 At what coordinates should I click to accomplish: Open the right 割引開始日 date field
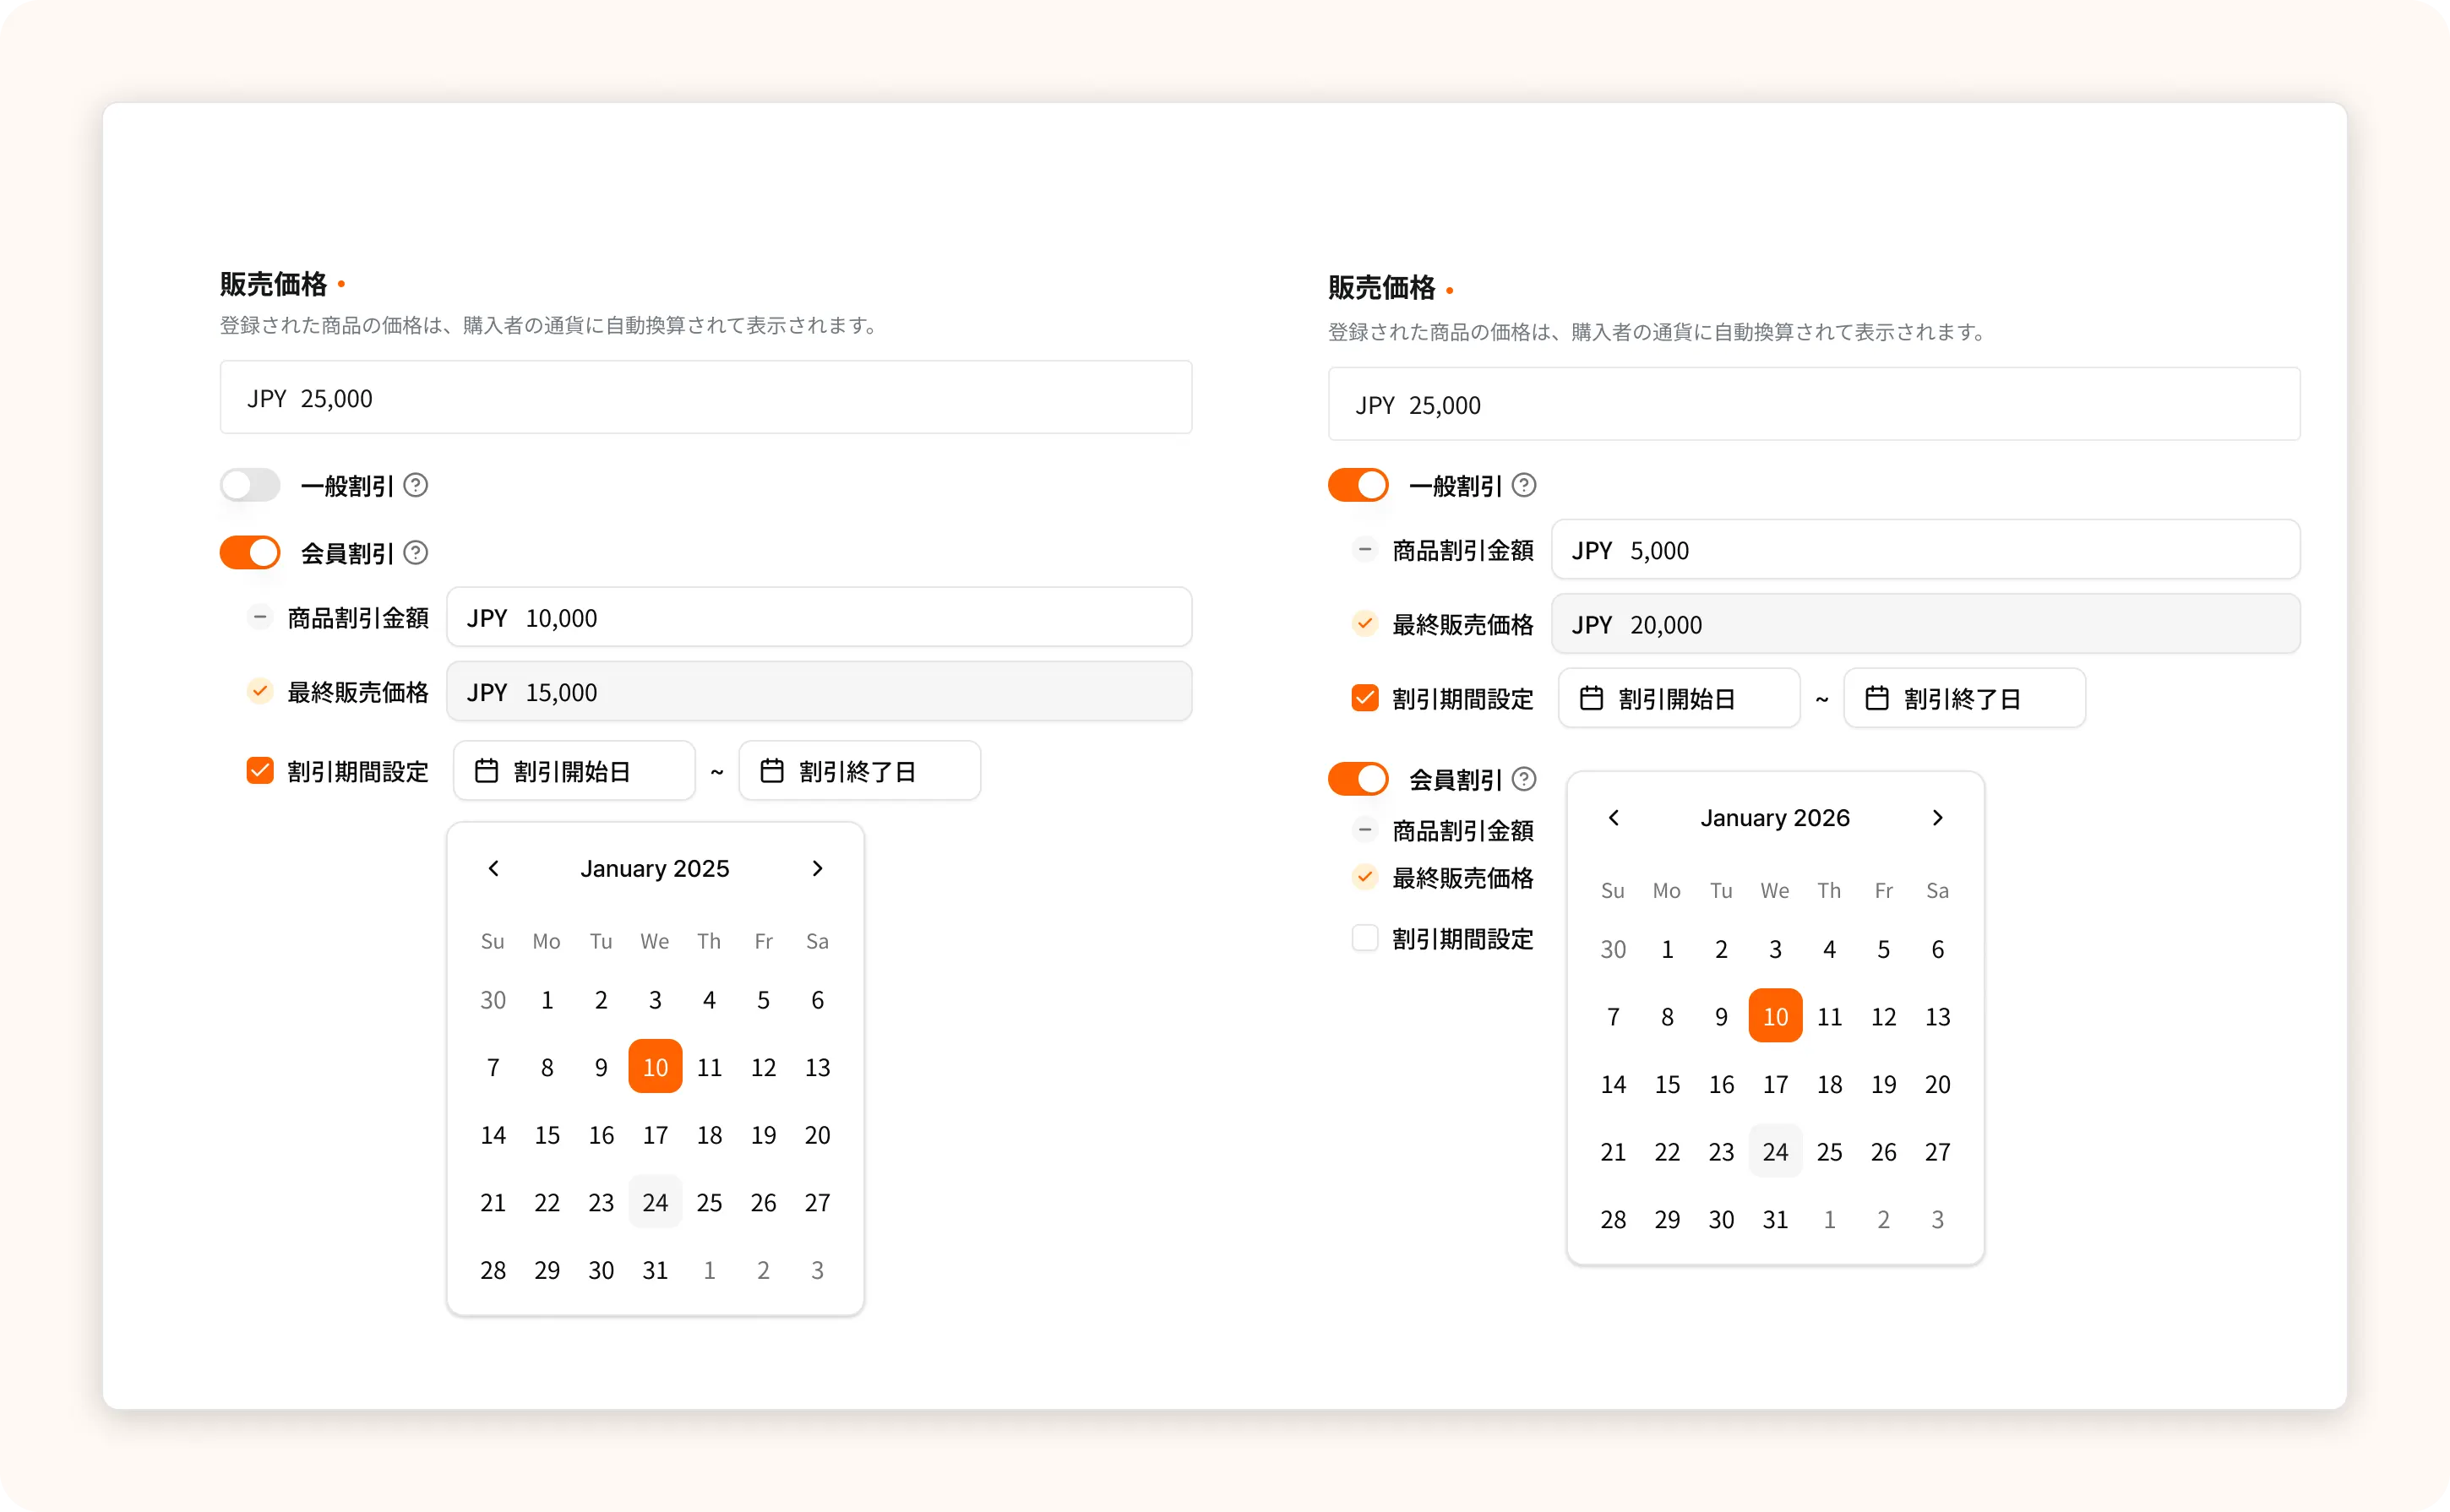pos(1678,698)
